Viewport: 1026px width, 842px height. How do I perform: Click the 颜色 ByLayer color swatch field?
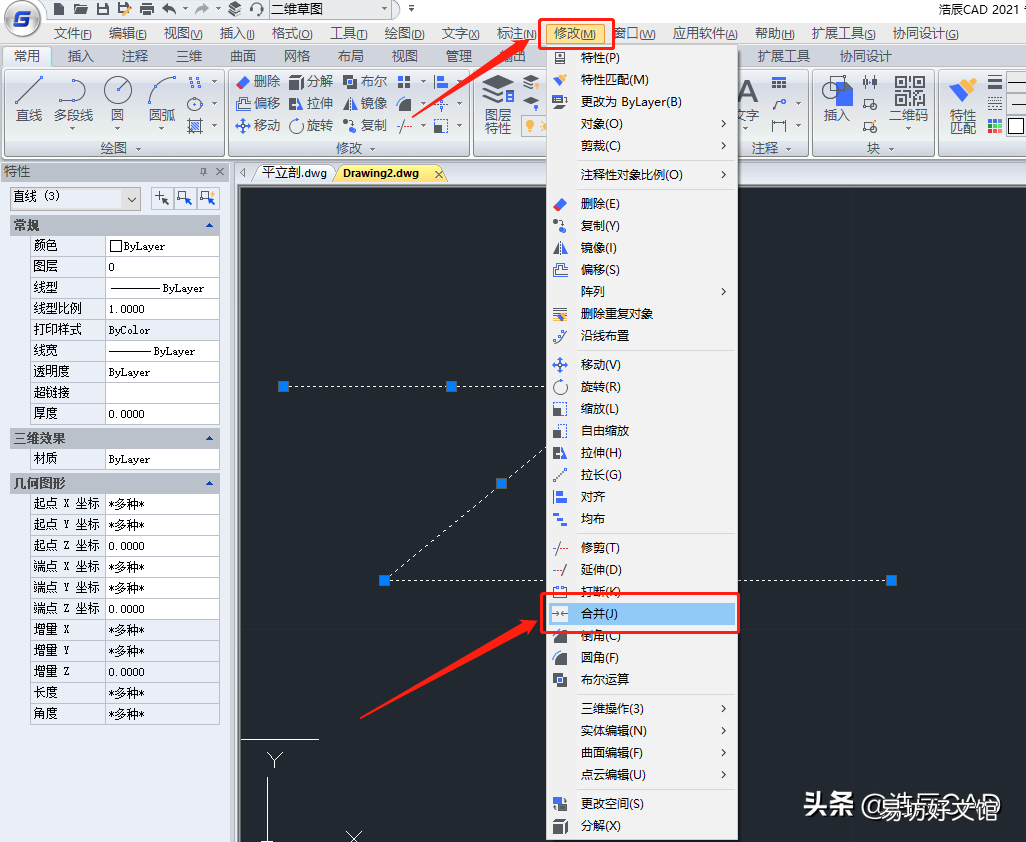pos(162,246)
